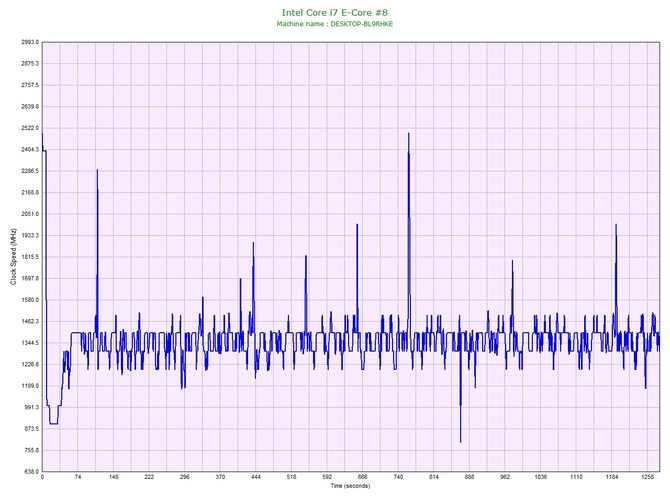This screenshot has width=670, height=503.
Task: Click the 814 seconds x-axis tick label
Action: point(434,477)
